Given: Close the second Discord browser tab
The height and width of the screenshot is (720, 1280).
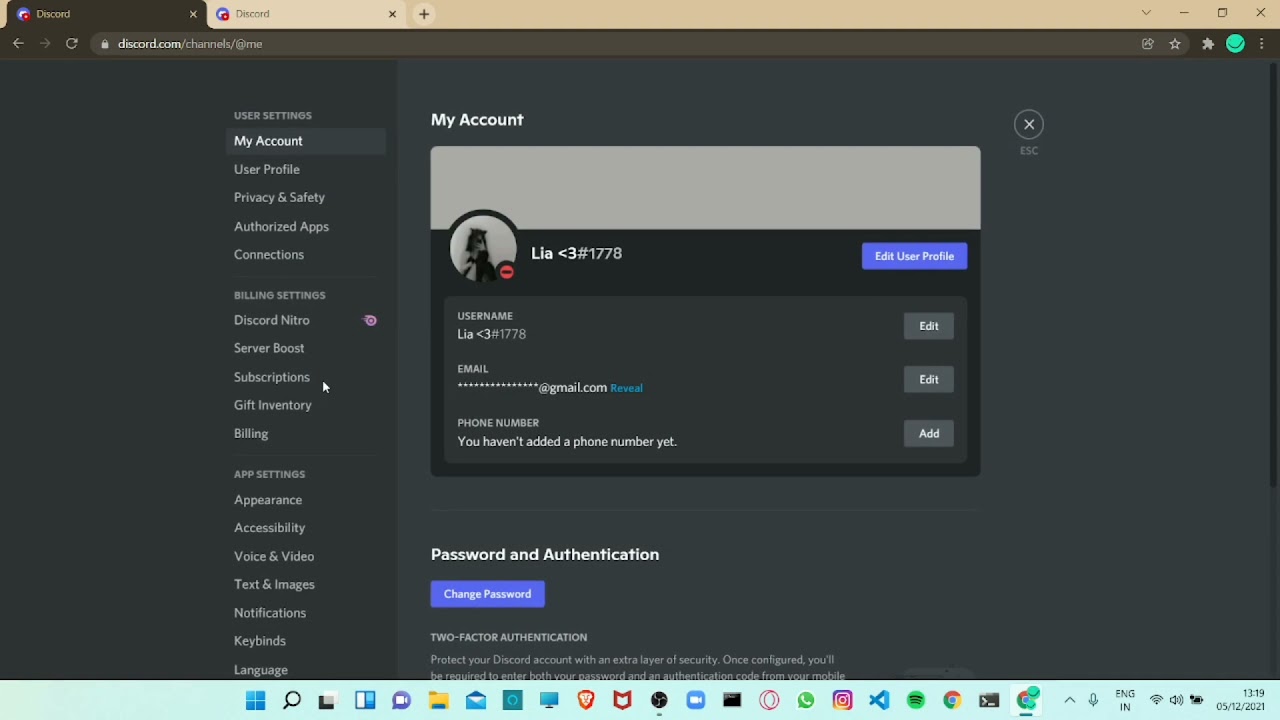Looking at the screenshot, I should 392,14.
